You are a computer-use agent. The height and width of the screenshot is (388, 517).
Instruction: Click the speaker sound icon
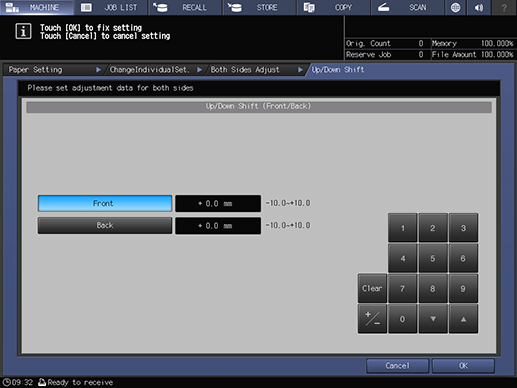click(479, 7)
